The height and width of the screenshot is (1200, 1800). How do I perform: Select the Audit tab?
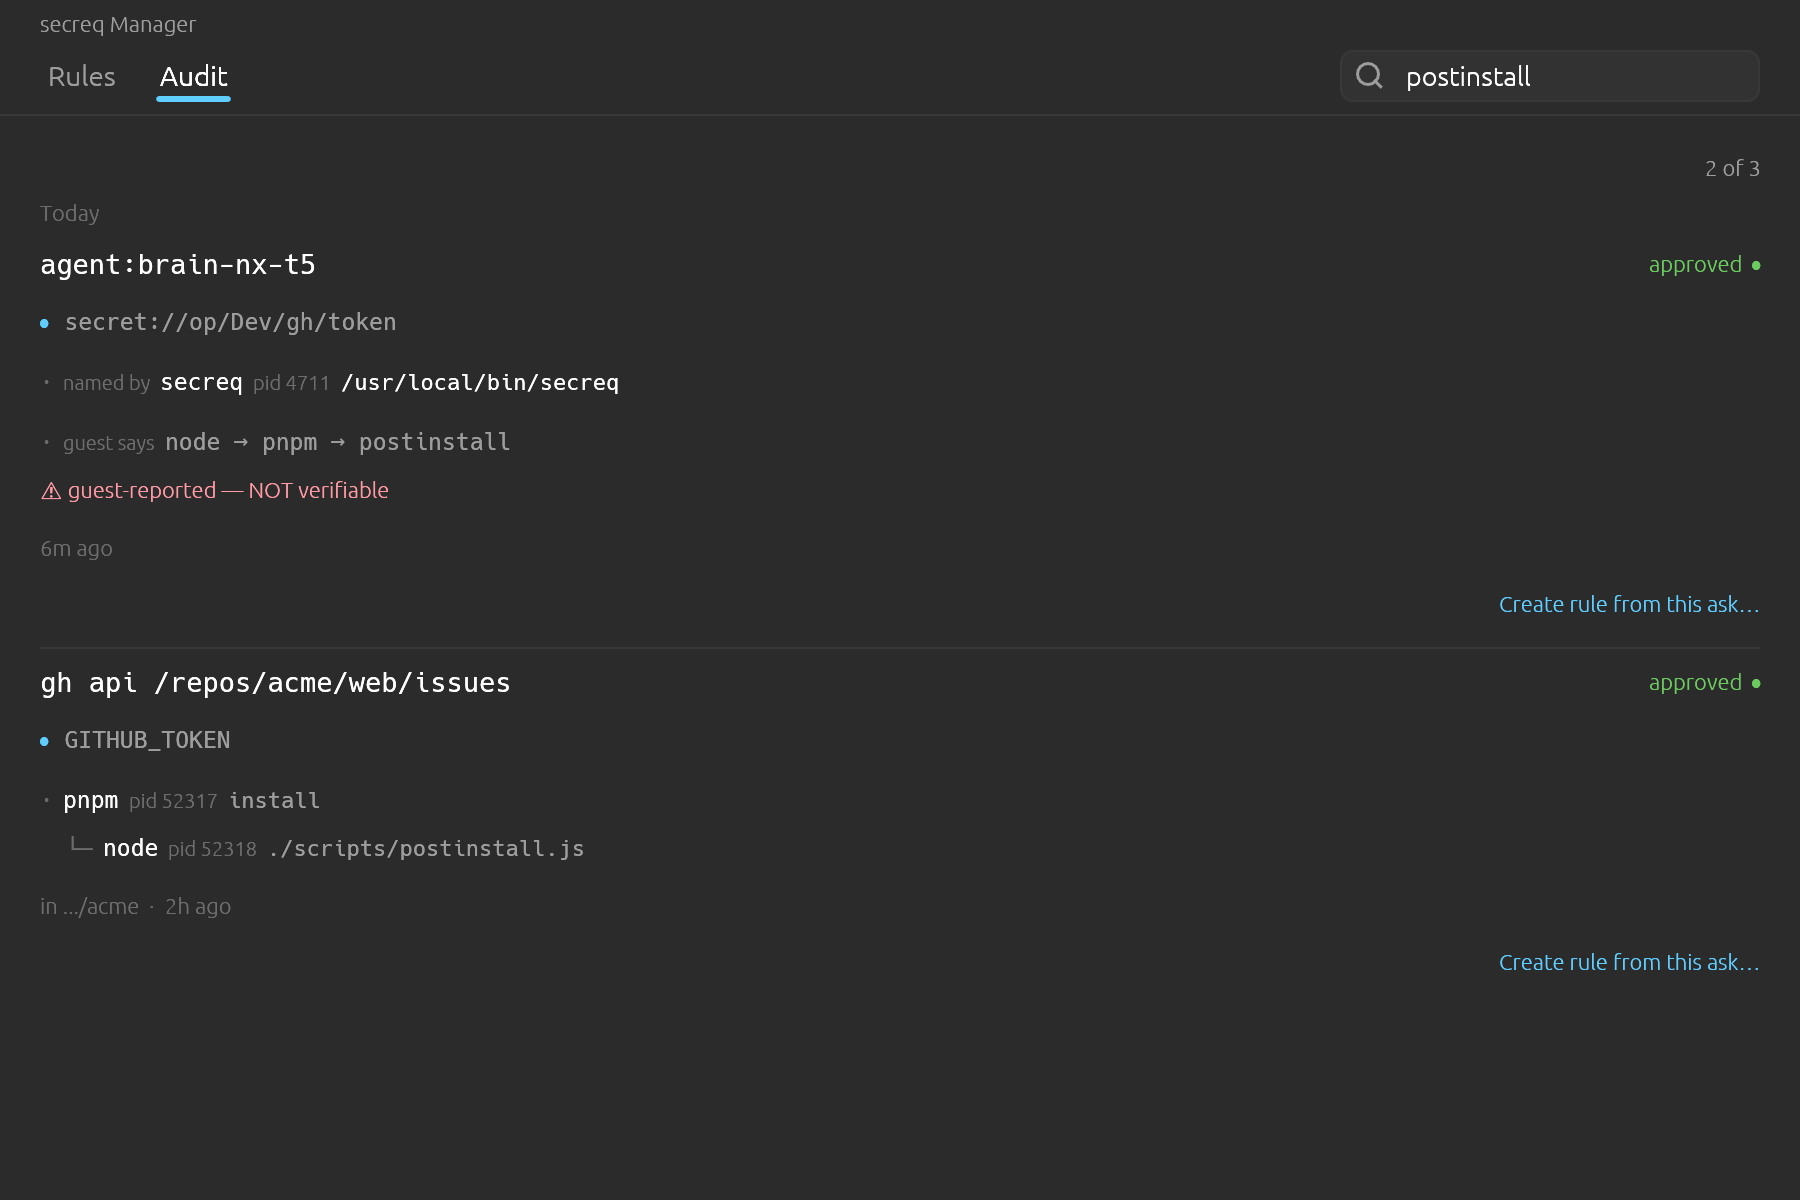pos(194,77)
